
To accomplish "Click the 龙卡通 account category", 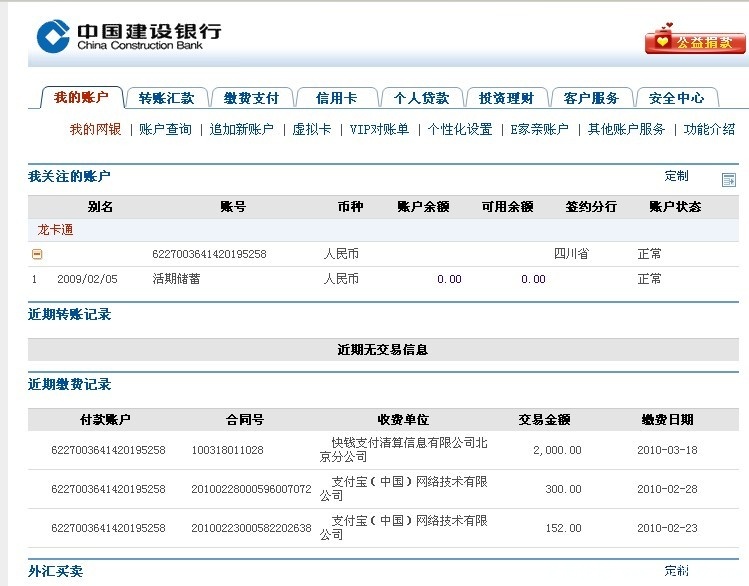I will point(55,230).
